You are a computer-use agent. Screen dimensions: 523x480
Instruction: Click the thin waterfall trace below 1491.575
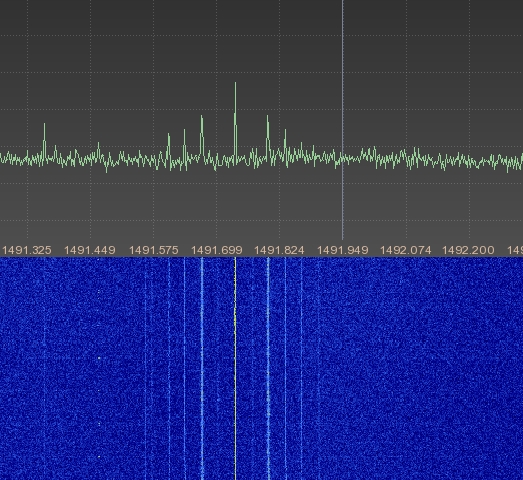tap(145, 369)
